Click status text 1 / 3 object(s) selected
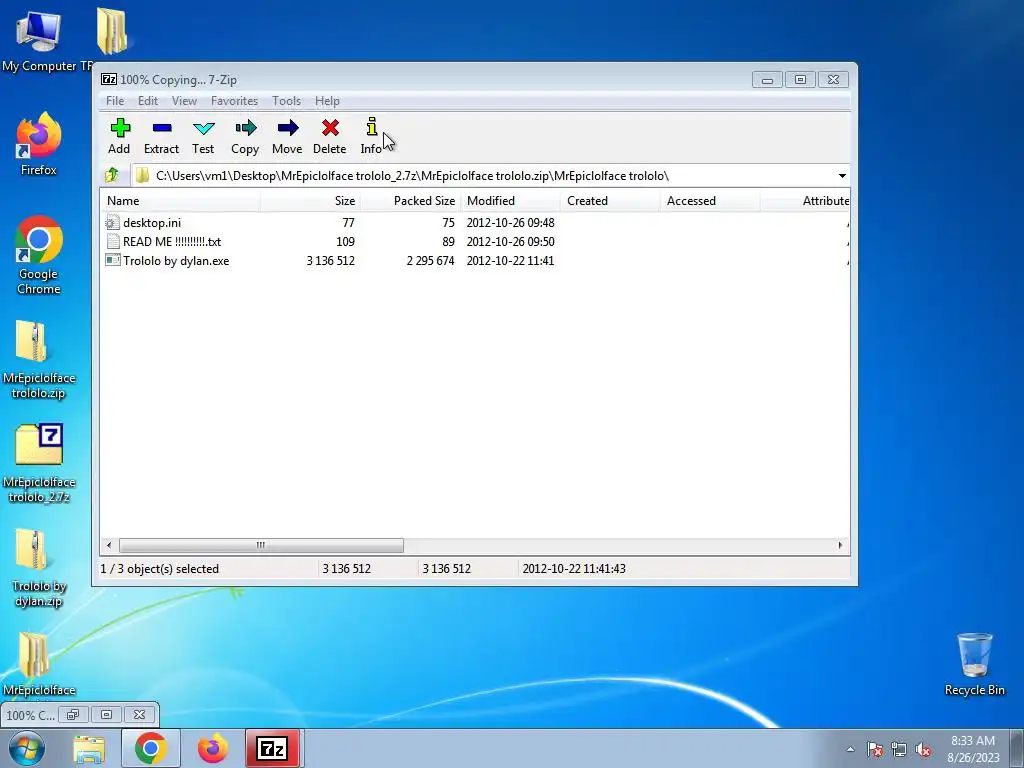This screenshot has height=768, width=1024. point(159,569)
